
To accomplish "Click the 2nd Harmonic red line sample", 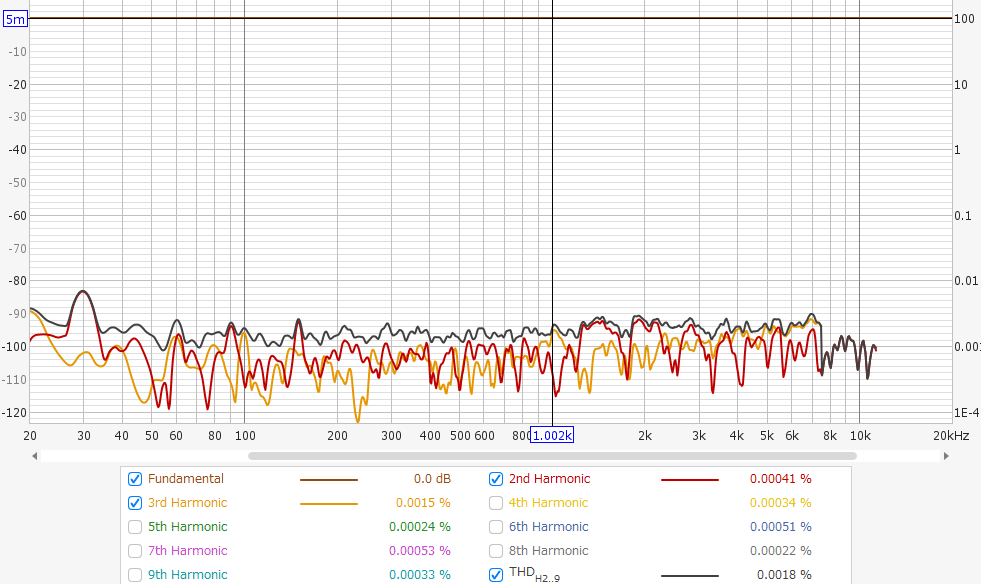I will tap(689, 480).
